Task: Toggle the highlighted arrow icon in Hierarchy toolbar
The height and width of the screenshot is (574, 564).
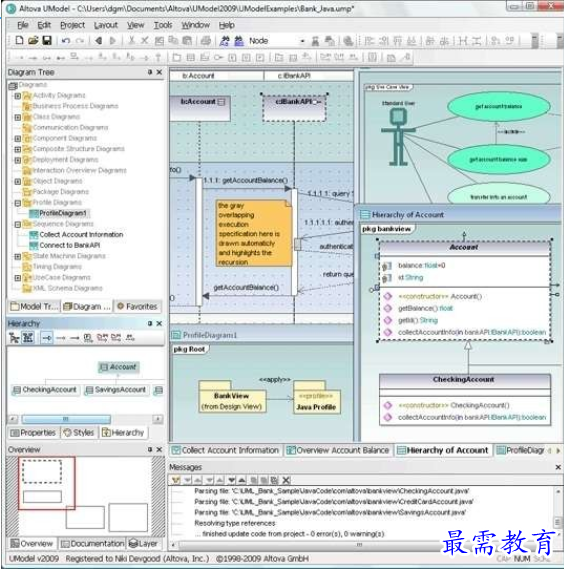Action: pyautogui.click(x=47, y=338)
